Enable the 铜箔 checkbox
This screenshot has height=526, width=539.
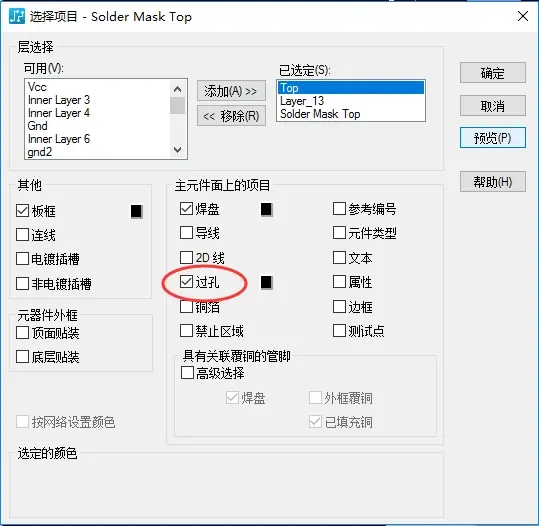[186, 307]
